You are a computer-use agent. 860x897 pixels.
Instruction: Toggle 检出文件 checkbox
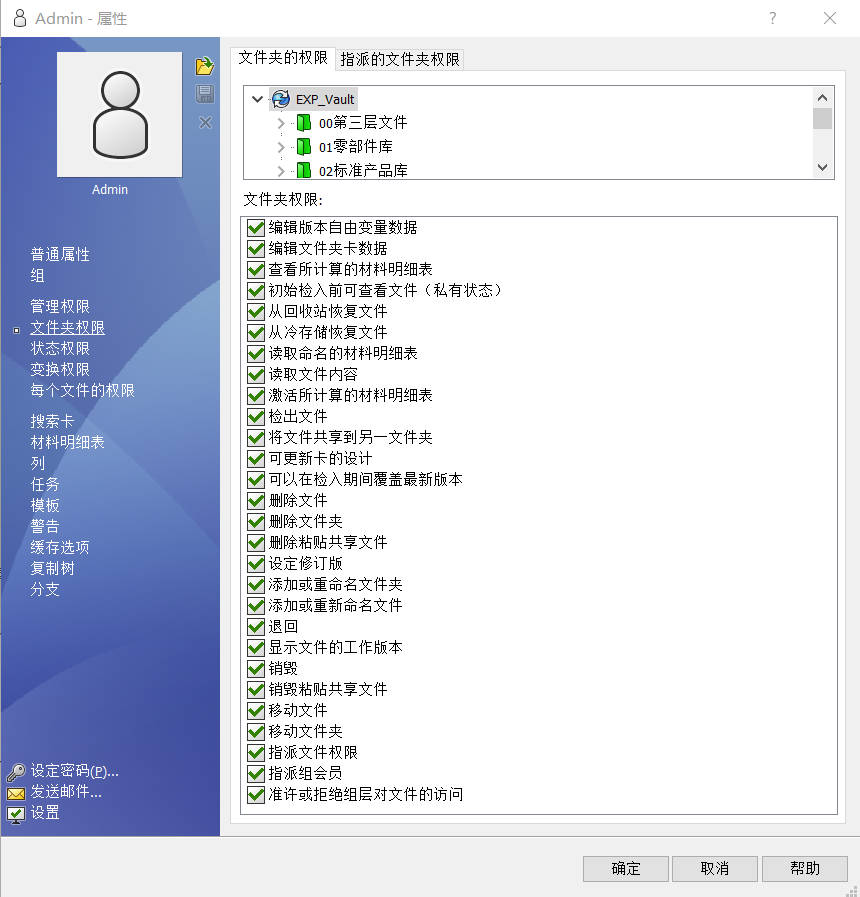256,417
